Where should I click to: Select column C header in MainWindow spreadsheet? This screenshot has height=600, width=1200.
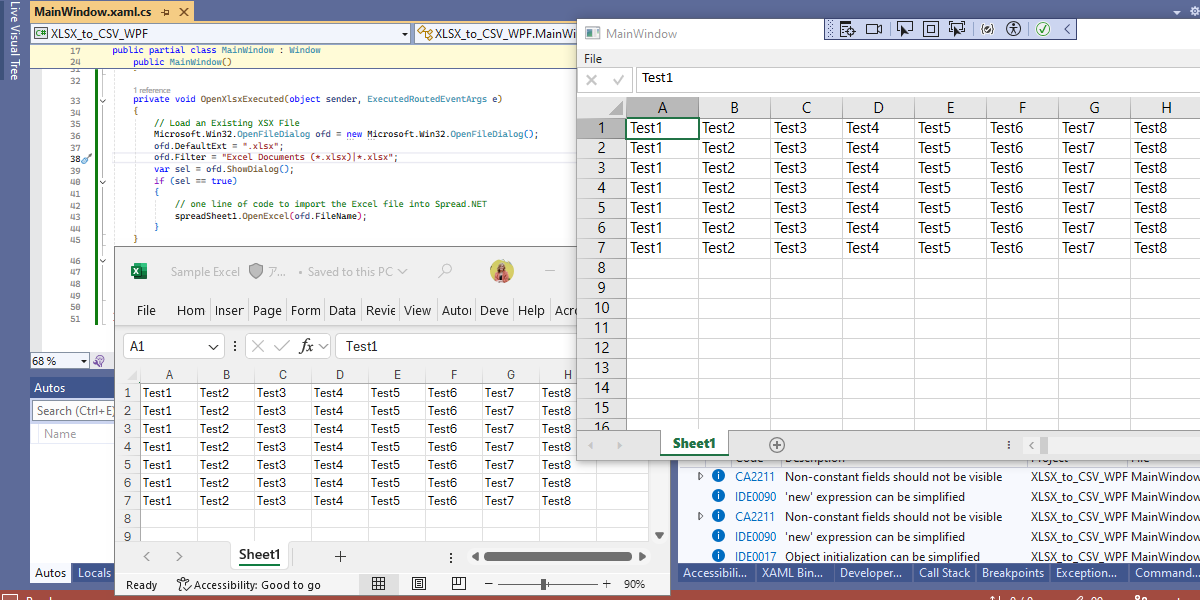tap(806, 108)
